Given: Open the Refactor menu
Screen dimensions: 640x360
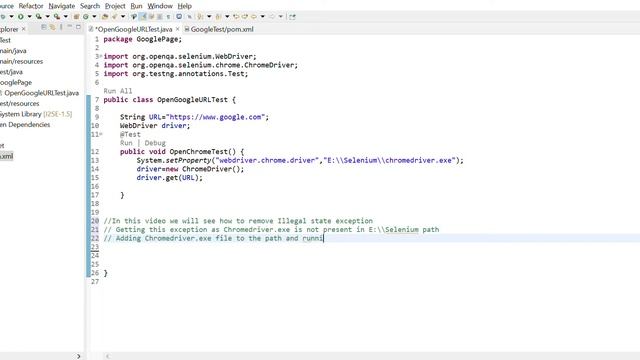Looking at the screenshot, I should [31, 6].
